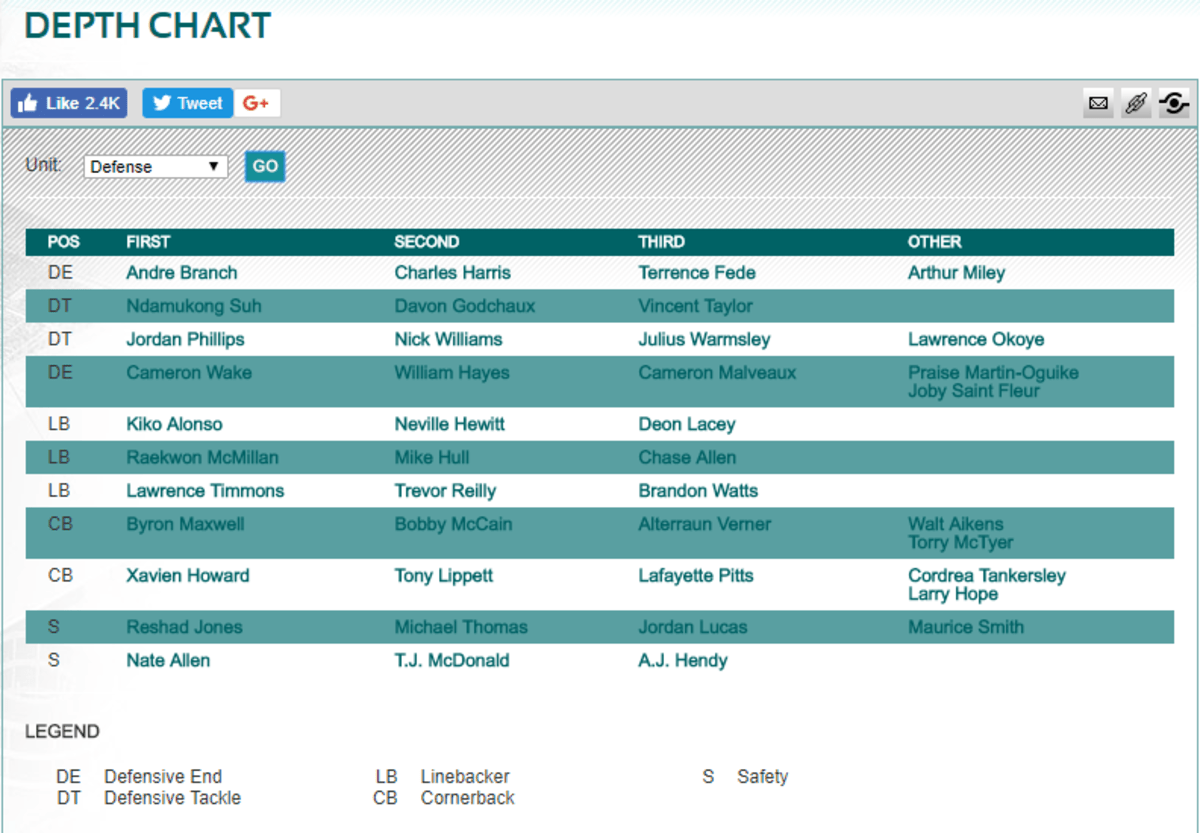The width and height of the screenshot is (1200, 833).
Task: Click Terrence Fede in the third column
Action: coord(697,273)
